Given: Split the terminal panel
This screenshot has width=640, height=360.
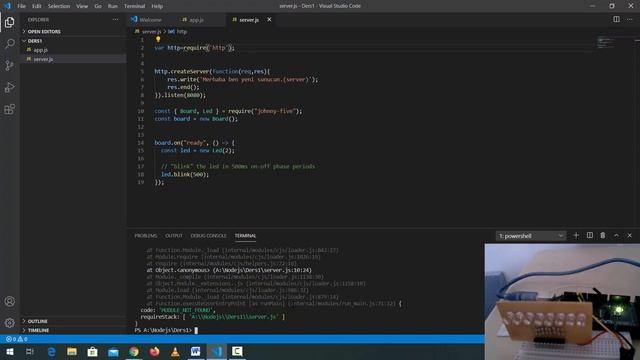Looking at the screenshot, I should coord(589,236).
